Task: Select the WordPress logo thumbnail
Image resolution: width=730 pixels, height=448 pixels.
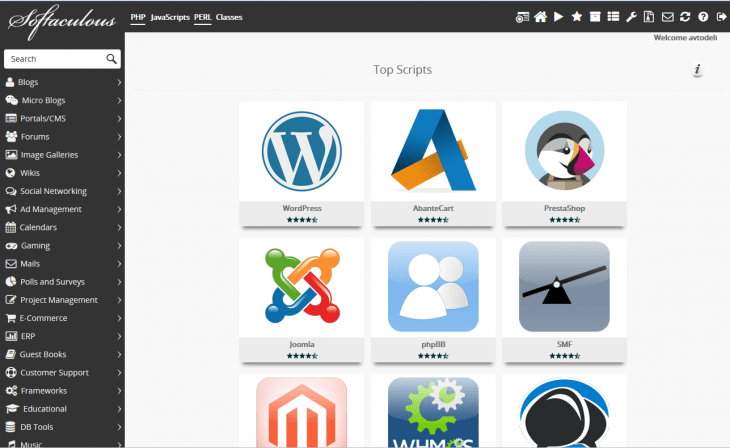Action: [302, 151]
